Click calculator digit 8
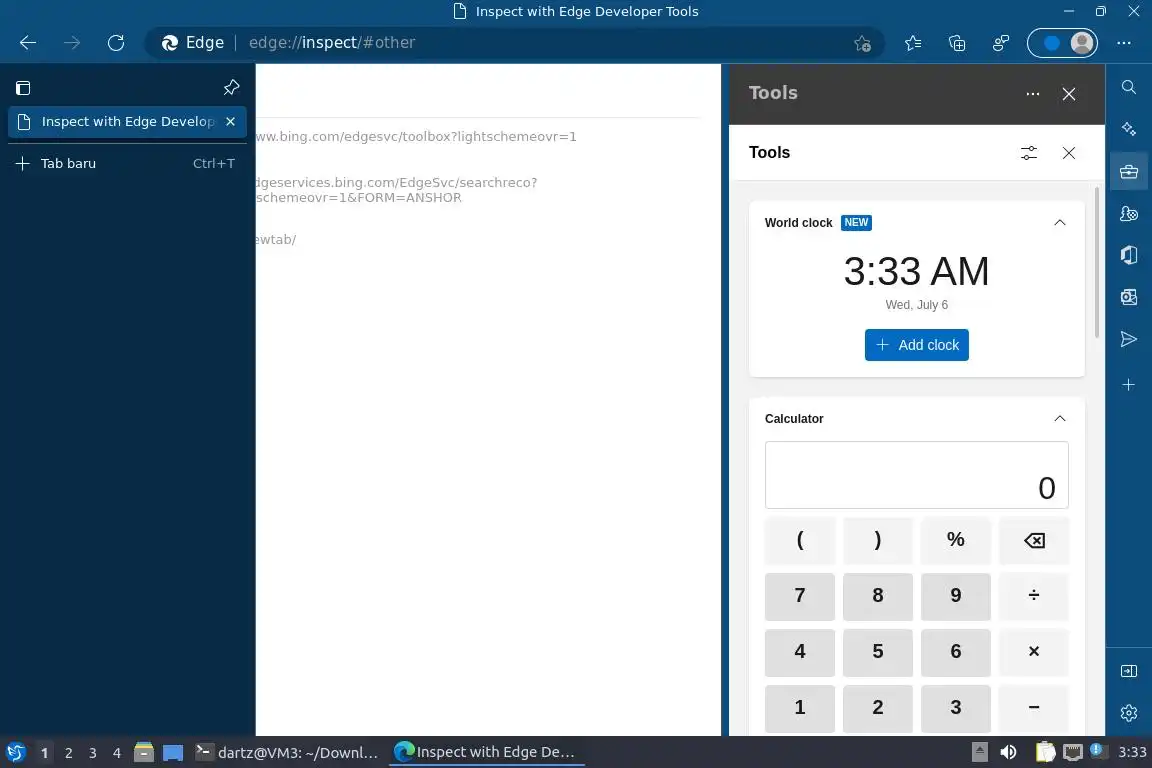The width and height of the screenshot is (1152, 768). pos(877,596)
